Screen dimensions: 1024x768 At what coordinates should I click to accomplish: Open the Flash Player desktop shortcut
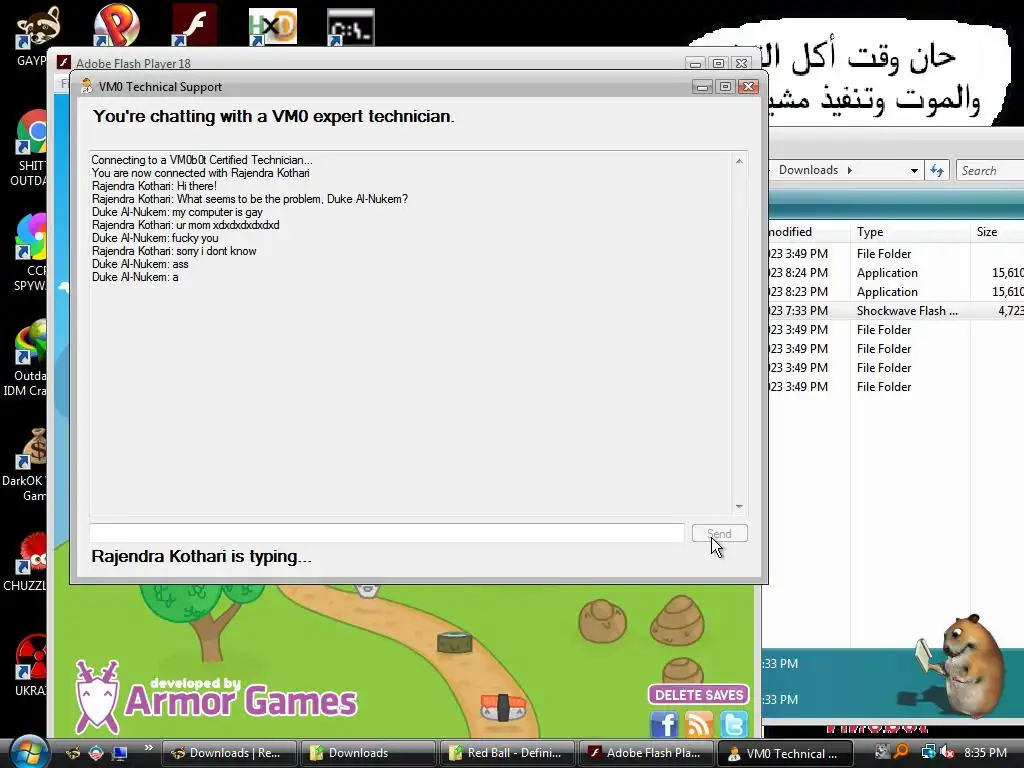(194, 26)
